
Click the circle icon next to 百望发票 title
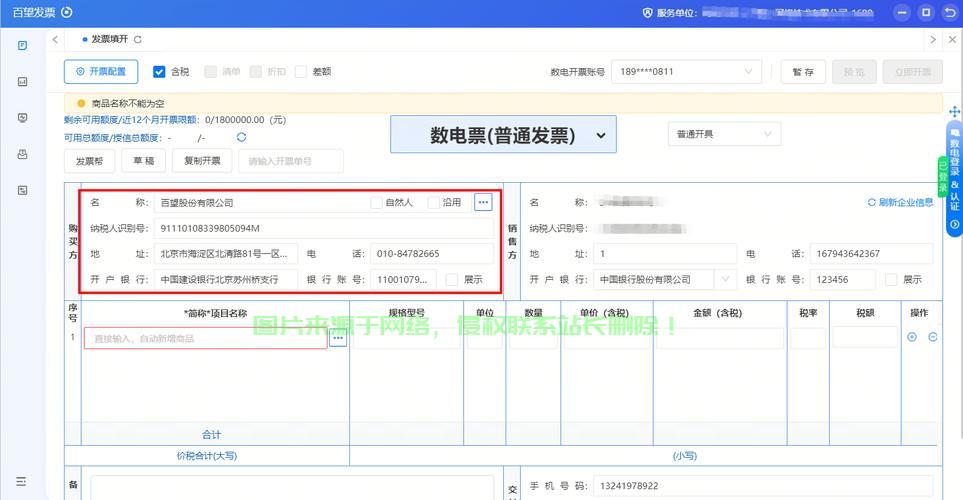point(67,12)
